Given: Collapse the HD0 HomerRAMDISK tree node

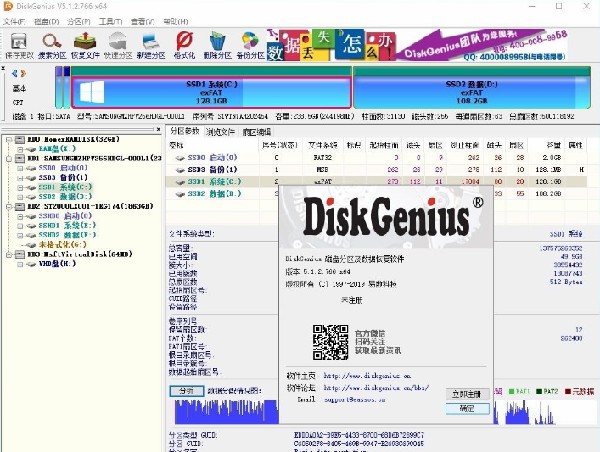Looking at the screenshot, I should pyautogui.click(x=9, y=140).
